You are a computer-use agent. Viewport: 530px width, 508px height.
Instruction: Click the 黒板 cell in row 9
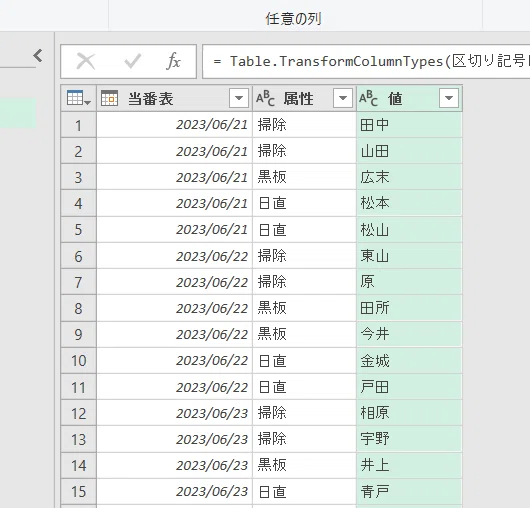pos(305,334)
